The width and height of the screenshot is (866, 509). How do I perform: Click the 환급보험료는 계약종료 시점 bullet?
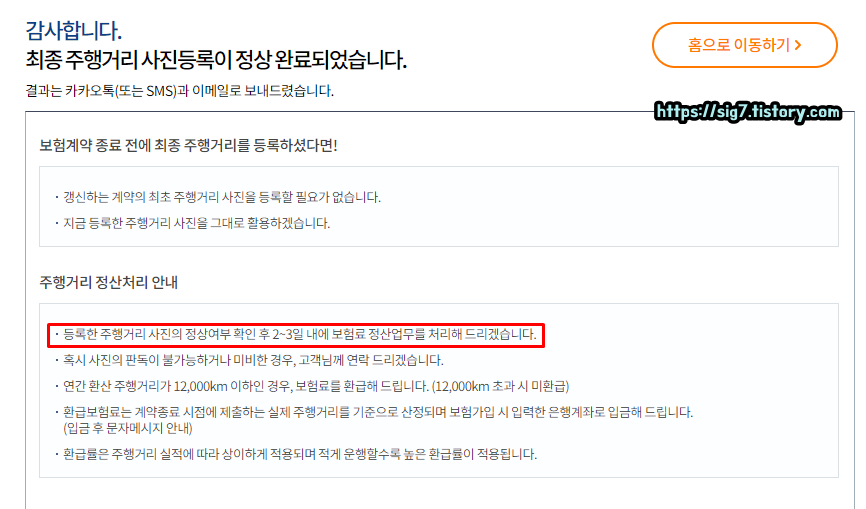coord(373,412)
